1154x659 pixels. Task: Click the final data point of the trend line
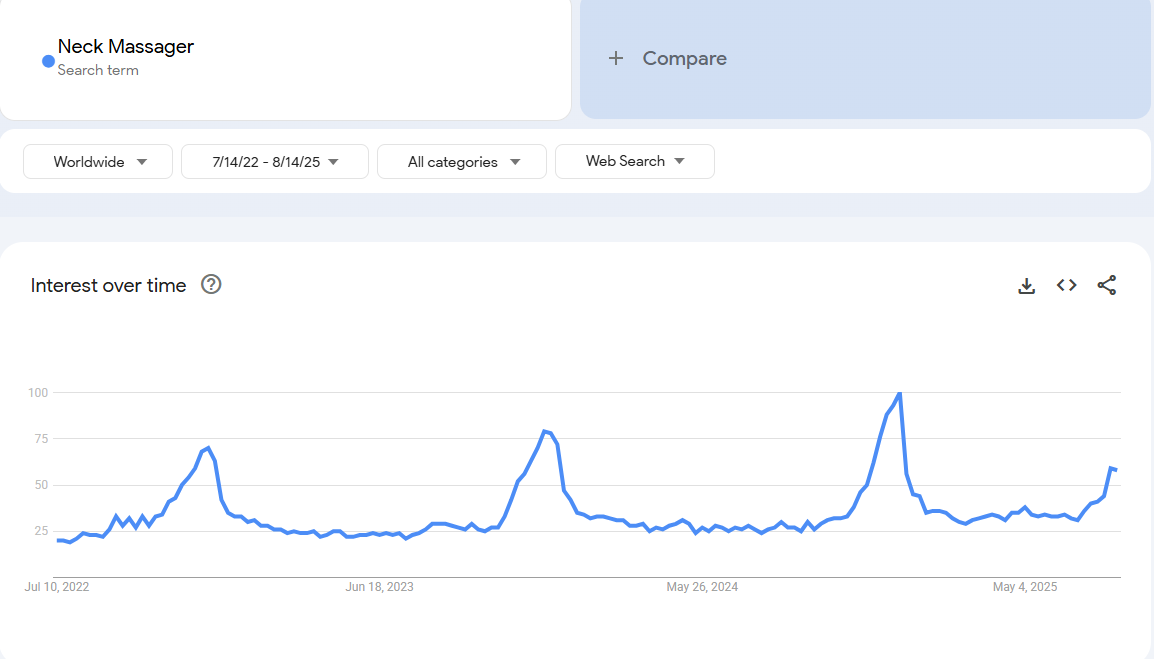coord(1116,469)
